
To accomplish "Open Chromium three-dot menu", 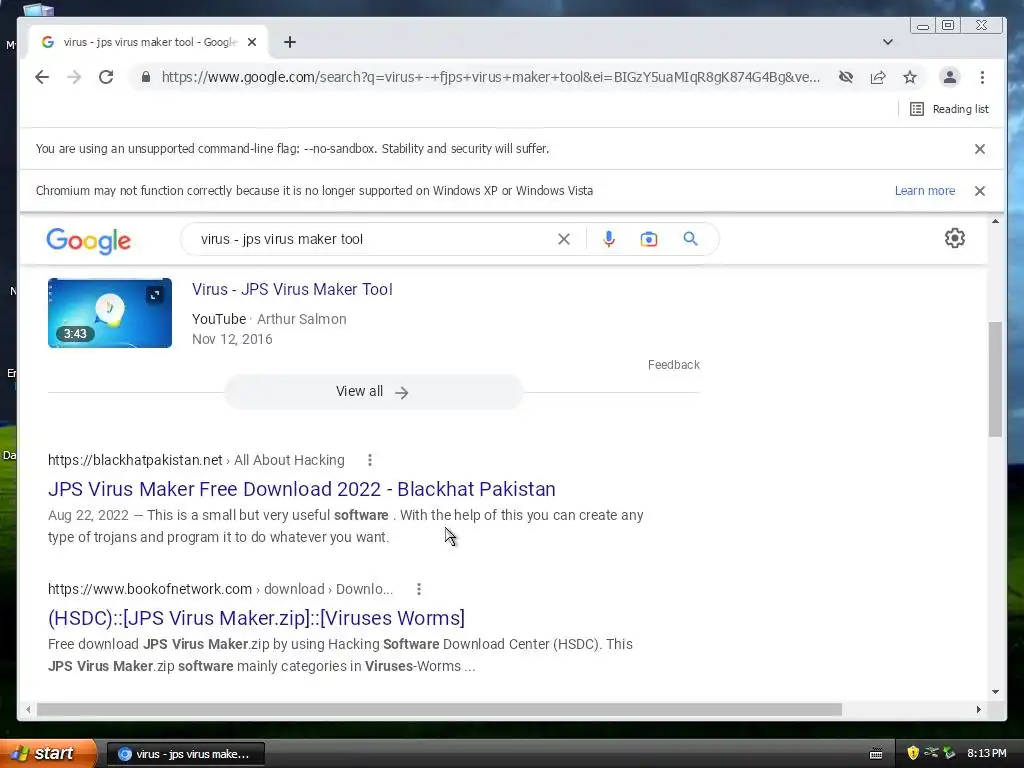I will pyautogui.click(x=982, y=77).
